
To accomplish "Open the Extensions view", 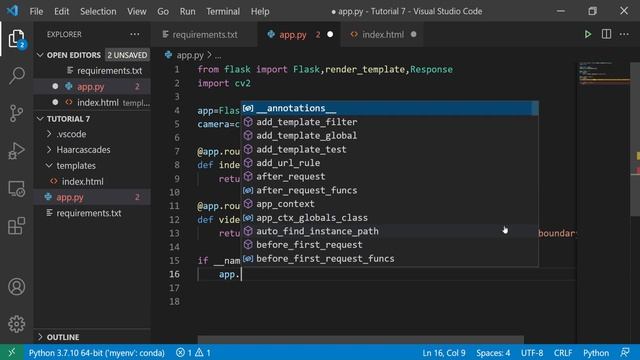I will [16, 226].
